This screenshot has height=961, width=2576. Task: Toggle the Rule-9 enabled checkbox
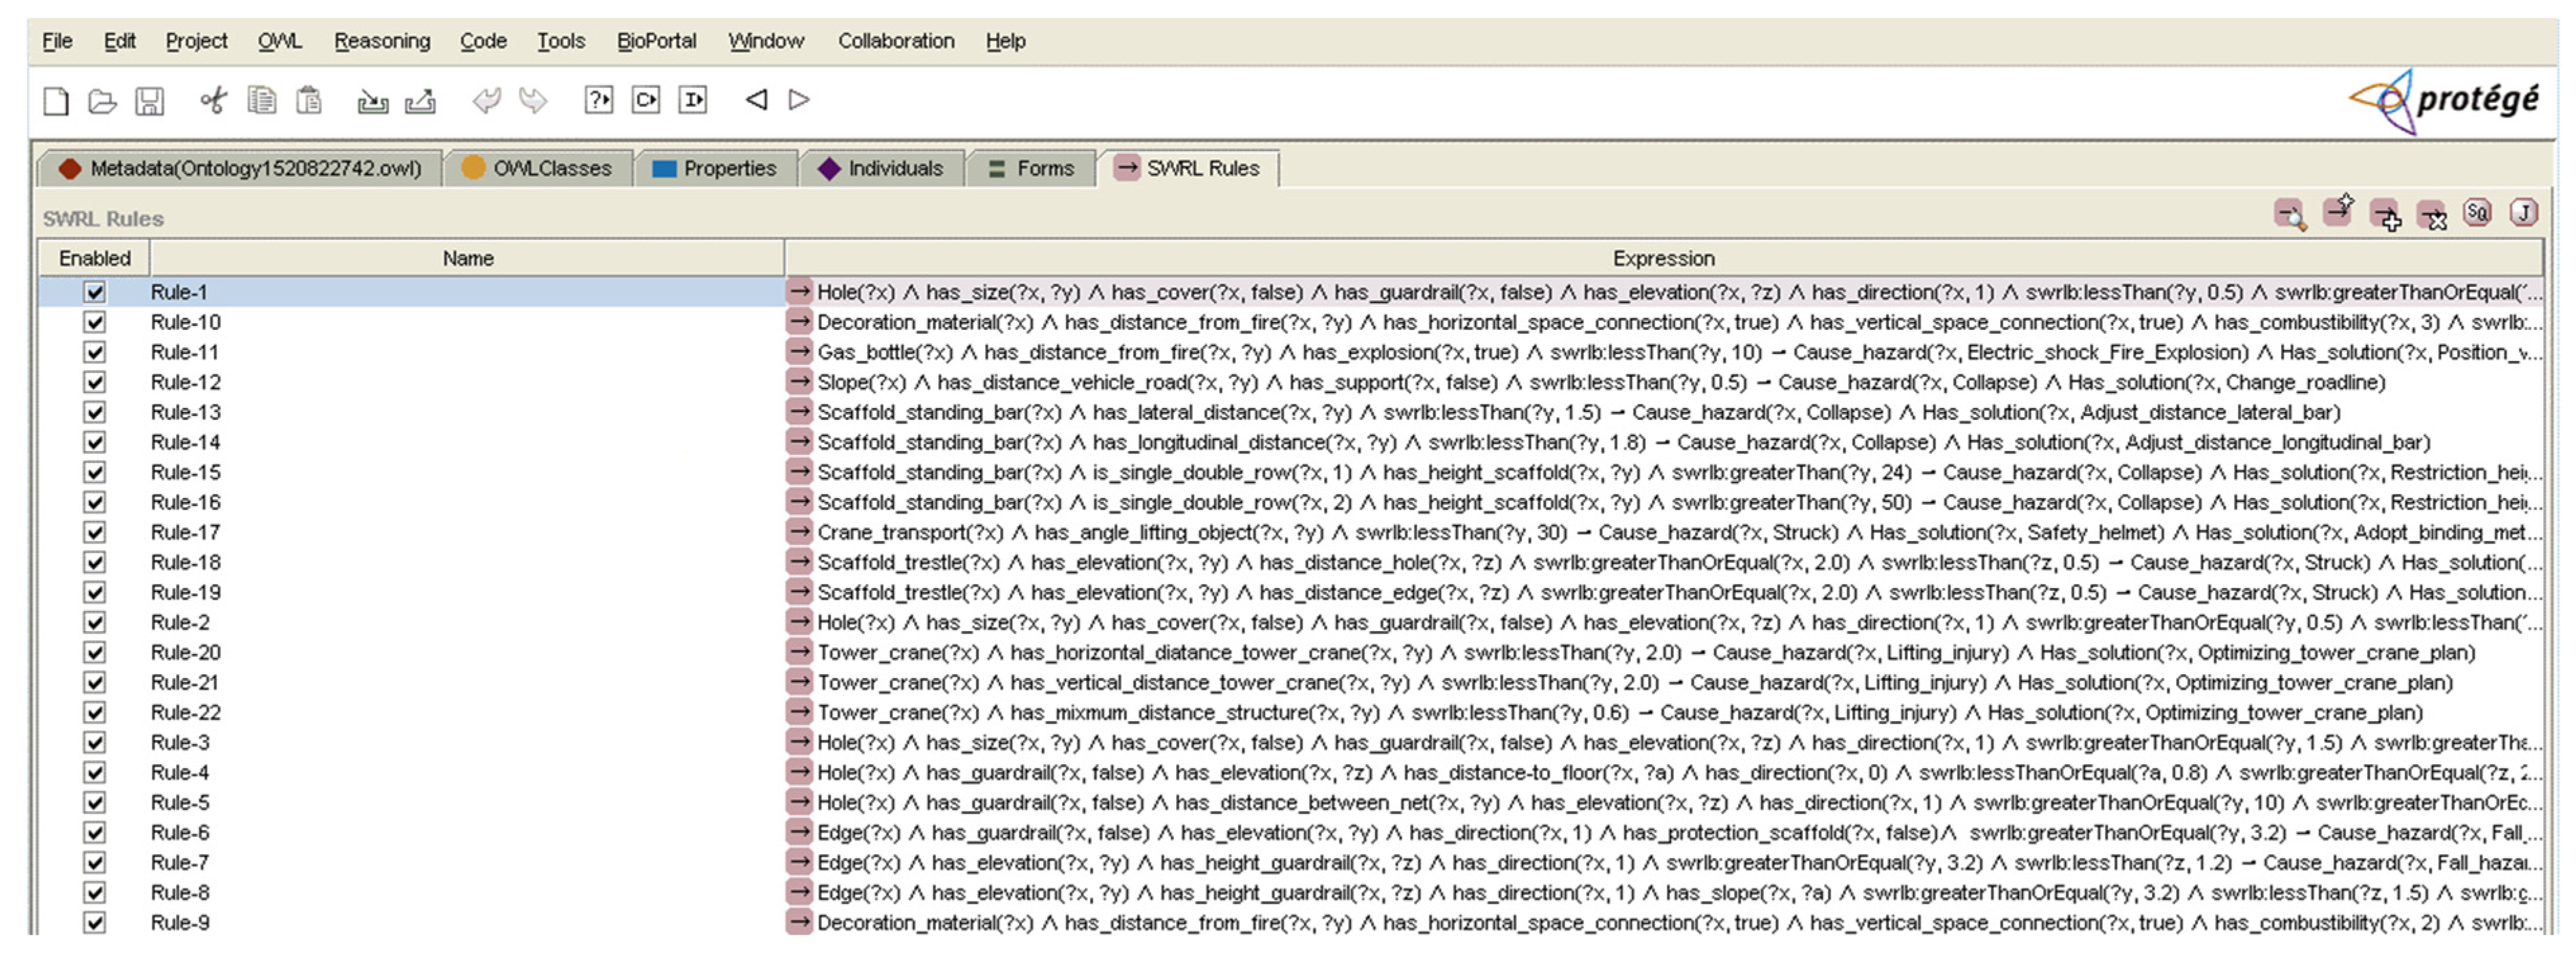95,922
